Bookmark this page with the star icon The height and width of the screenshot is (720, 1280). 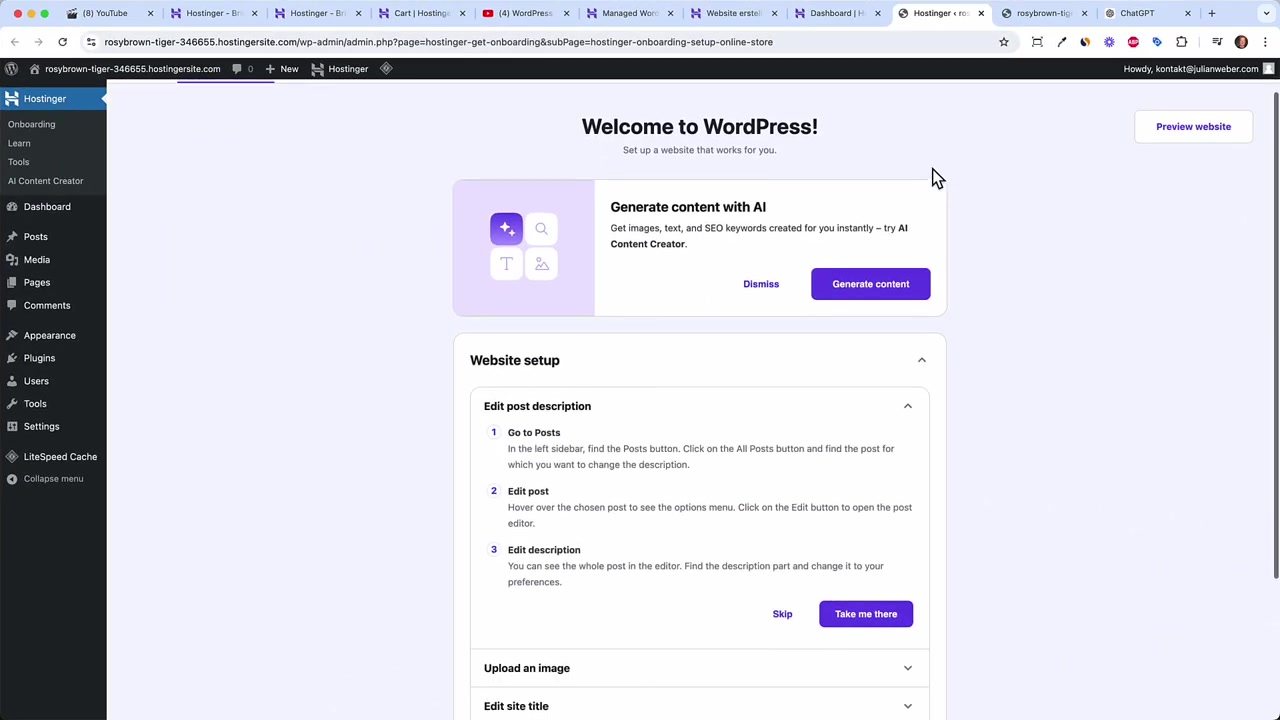click(x=1004, y=42)
